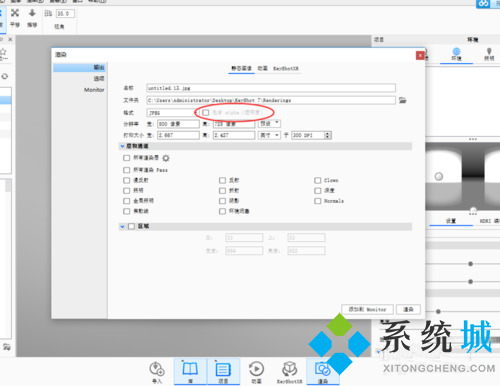Enable the depth (深度) pass checkbox

coord(317,191)
